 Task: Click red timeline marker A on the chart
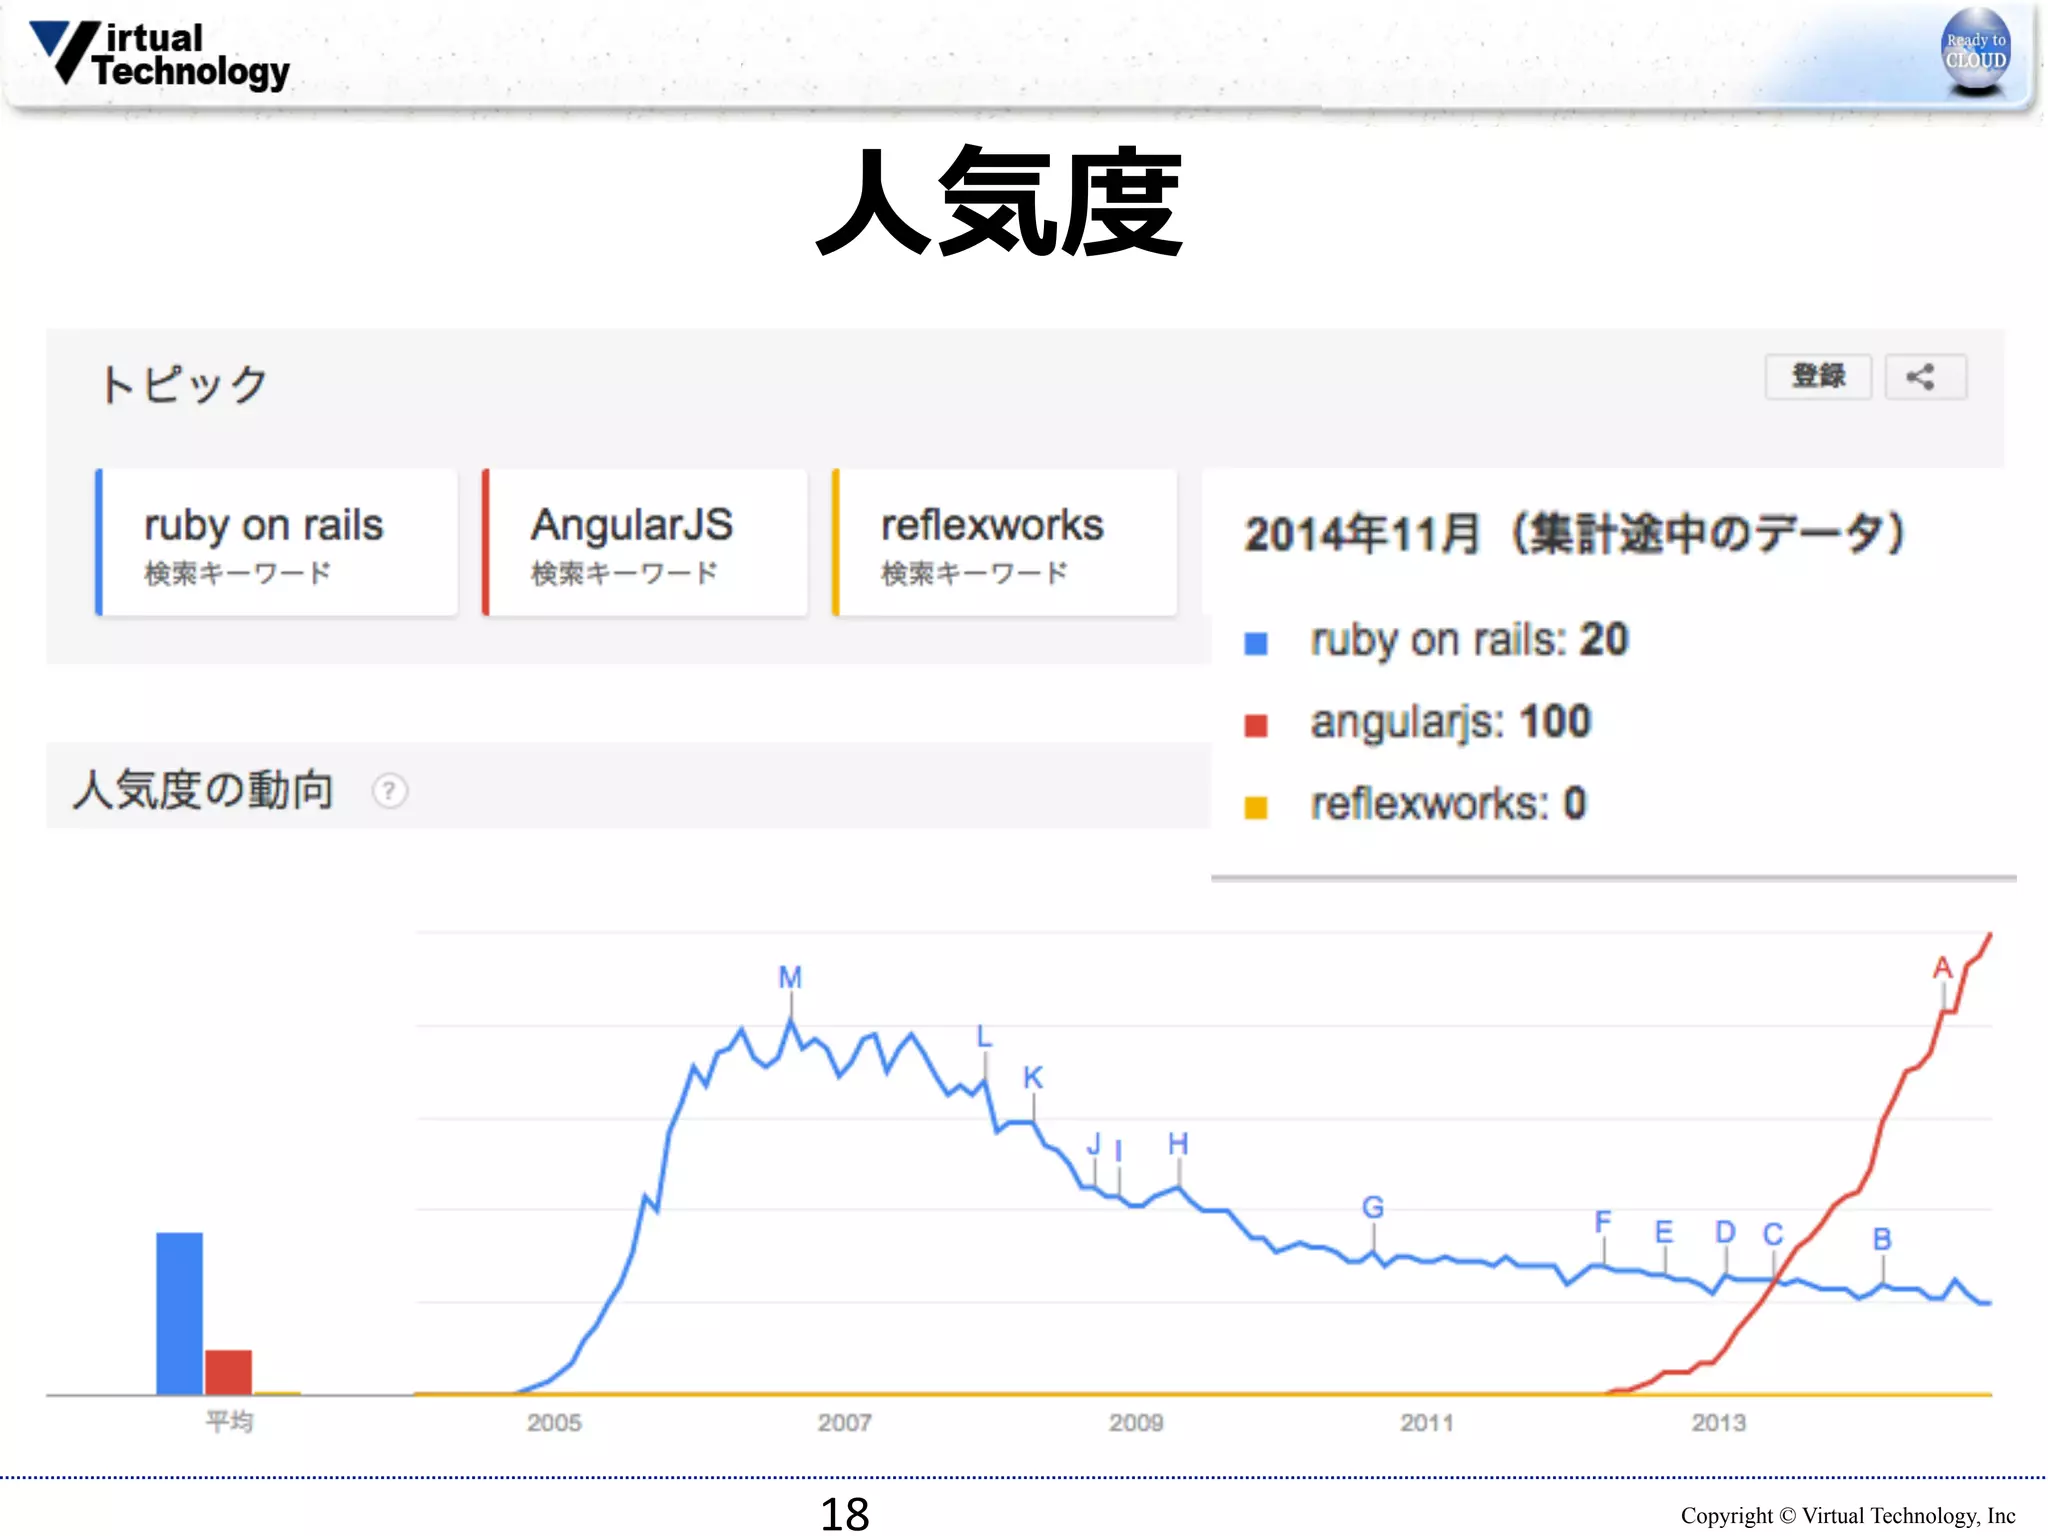pyautogui.click(x=1942, y=968)
